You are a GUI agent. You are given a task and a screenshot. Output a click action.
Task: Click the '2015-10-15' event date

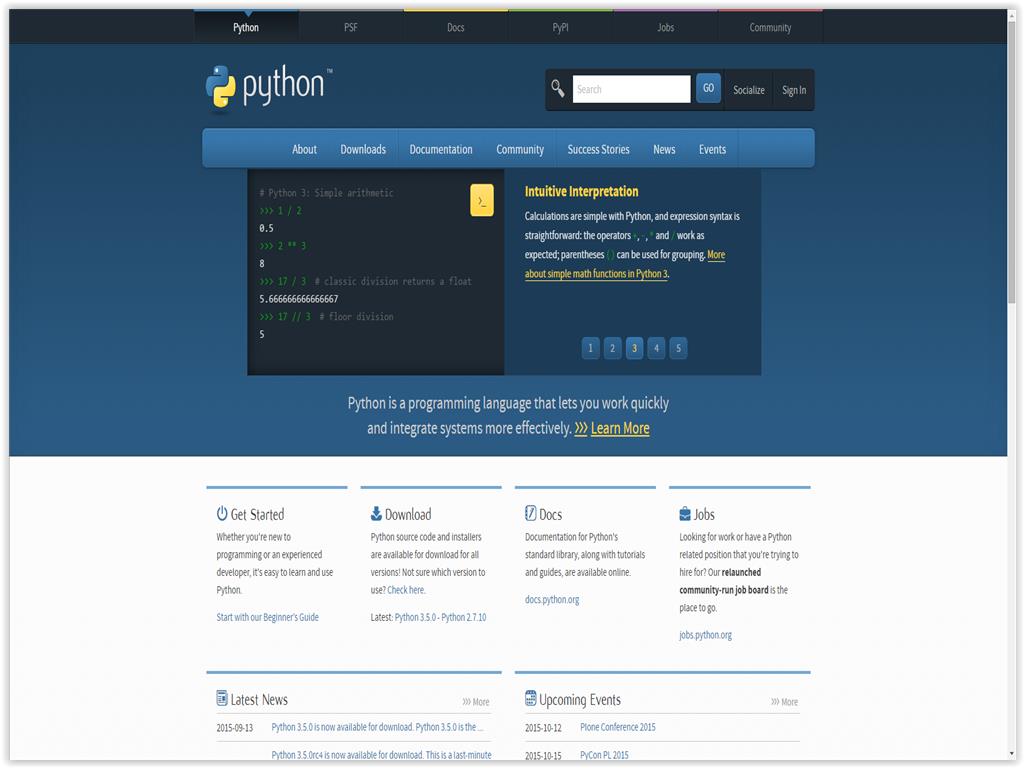[543, 756]
